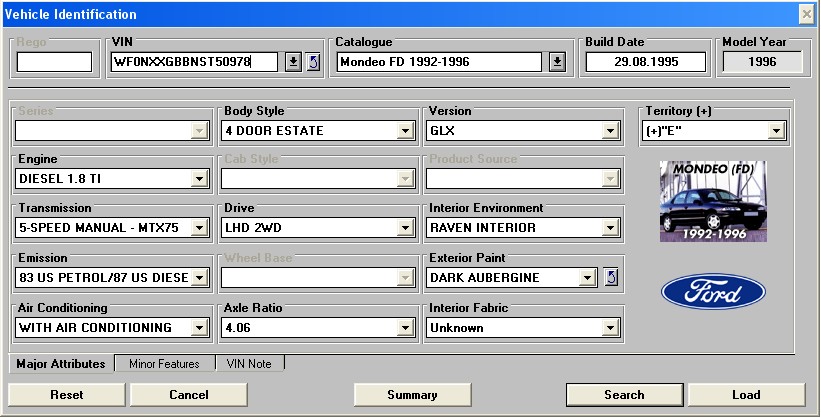Expand the Engine dropdown list
Viewport: 821px width, 418px height.
tap(199, 179)
